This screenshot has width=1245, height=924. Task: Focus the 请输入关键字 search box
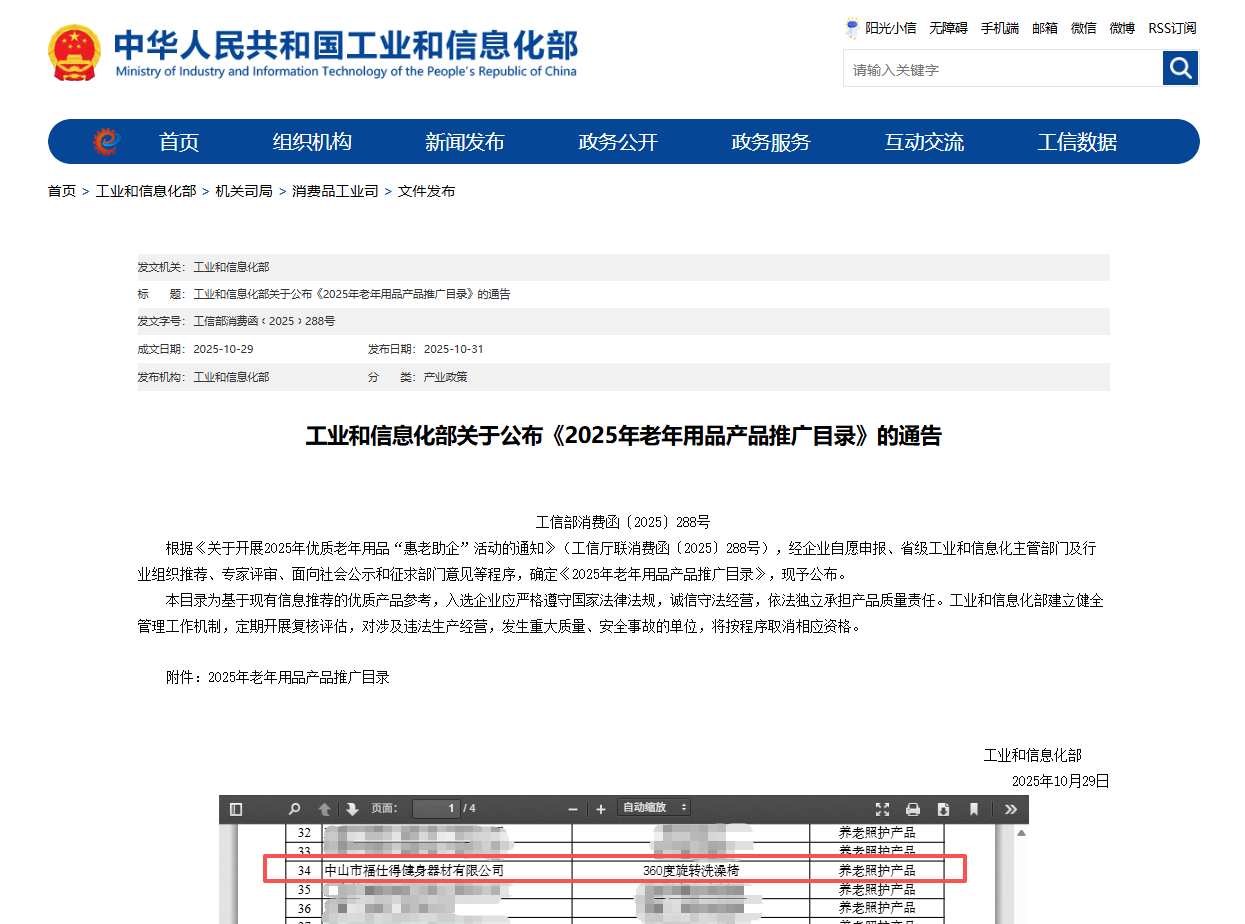1002,70
